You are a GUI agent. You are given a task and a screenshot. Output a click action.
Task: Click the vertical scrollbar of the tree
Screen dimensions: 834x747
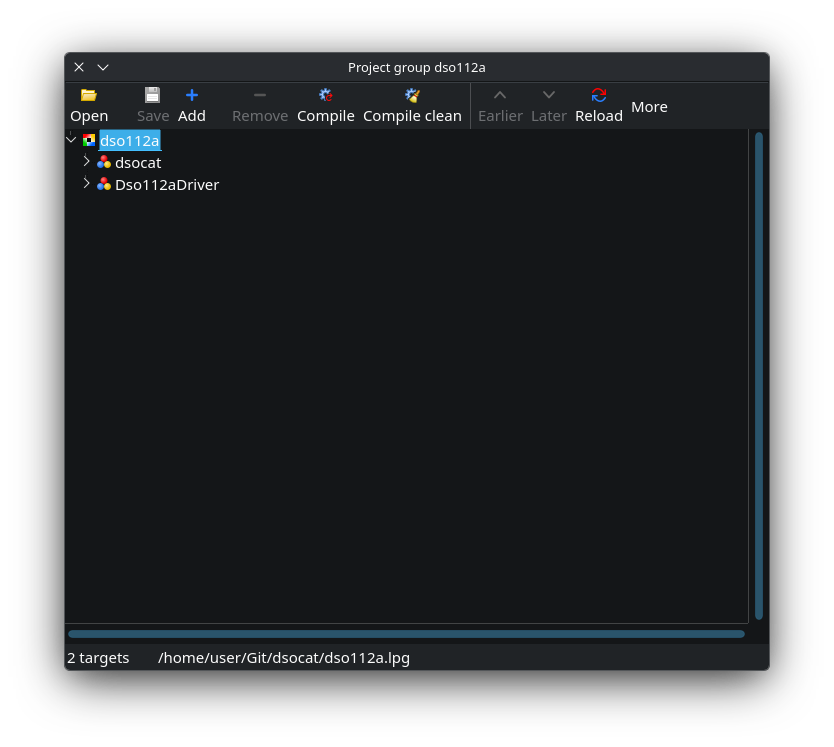coord(758,376)
